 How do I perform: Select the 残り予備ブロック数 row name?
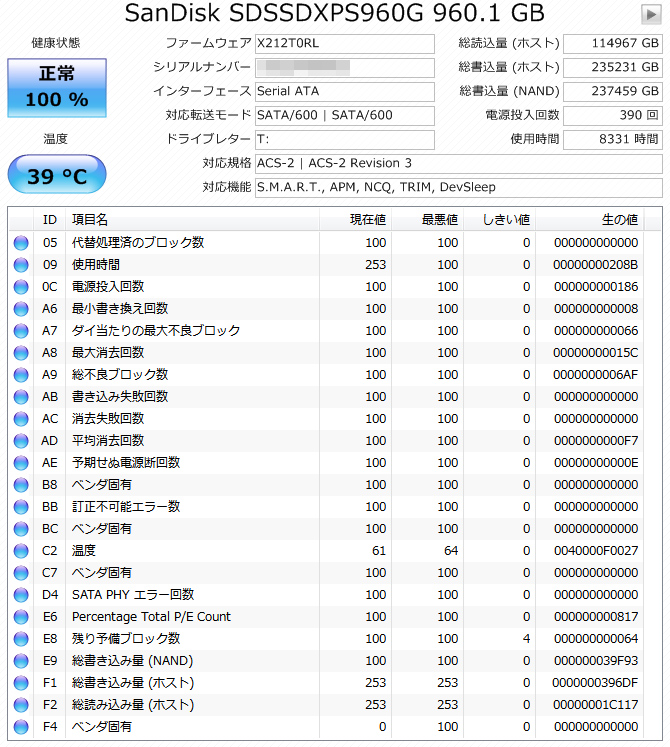(126, 638)
